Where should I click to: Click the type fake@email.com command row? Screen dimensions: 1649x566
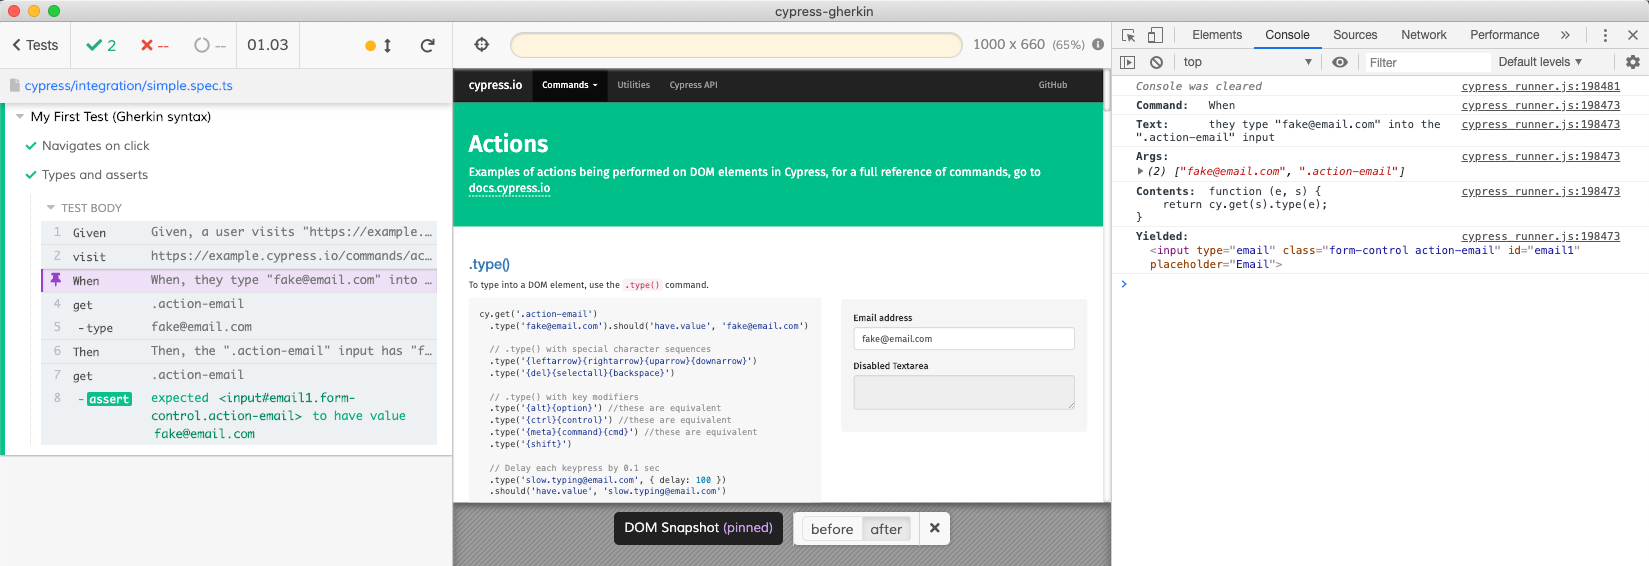(x=239, y=327)
